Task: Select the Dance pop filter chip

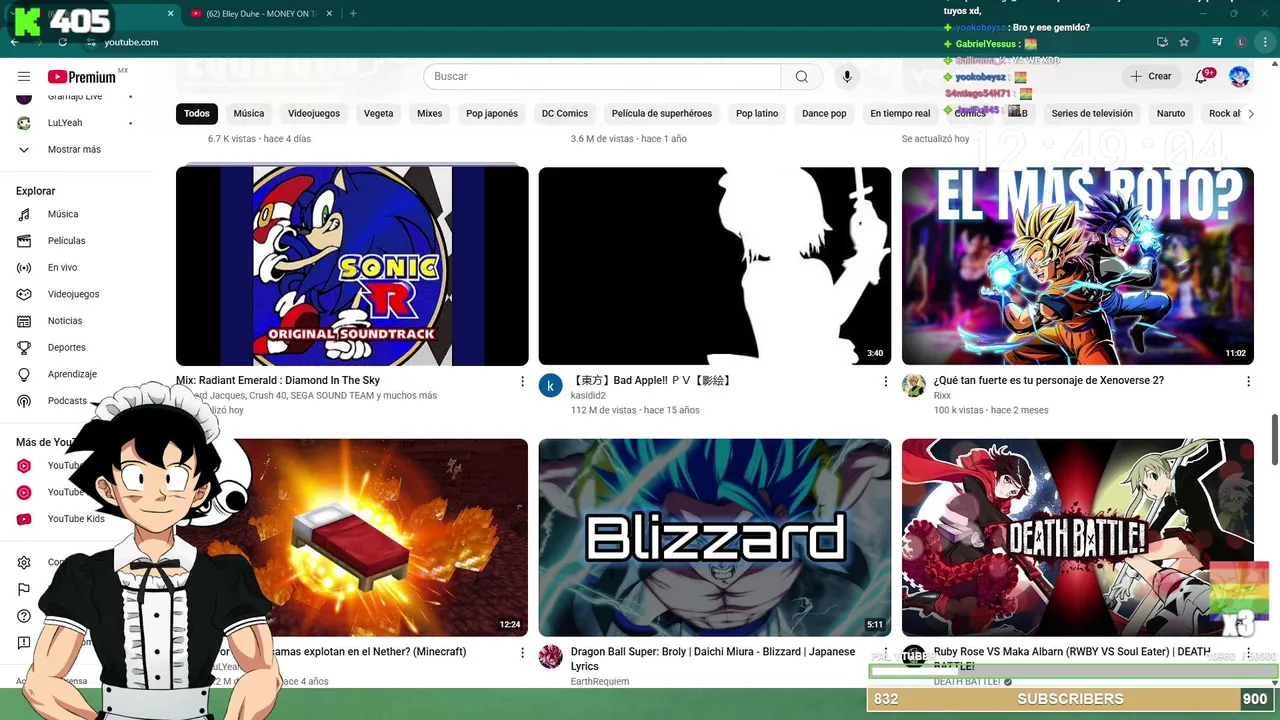Action: click(x=824, y=113)
